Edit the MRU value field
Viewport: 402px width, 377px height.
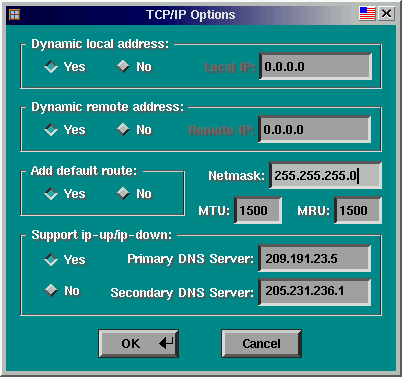click(x=358, y=210)
